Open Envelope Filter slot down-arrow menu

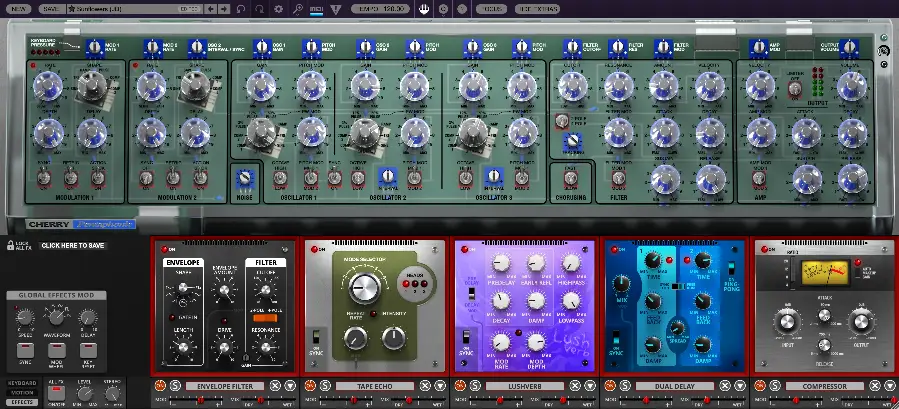[x=291, y=386]
